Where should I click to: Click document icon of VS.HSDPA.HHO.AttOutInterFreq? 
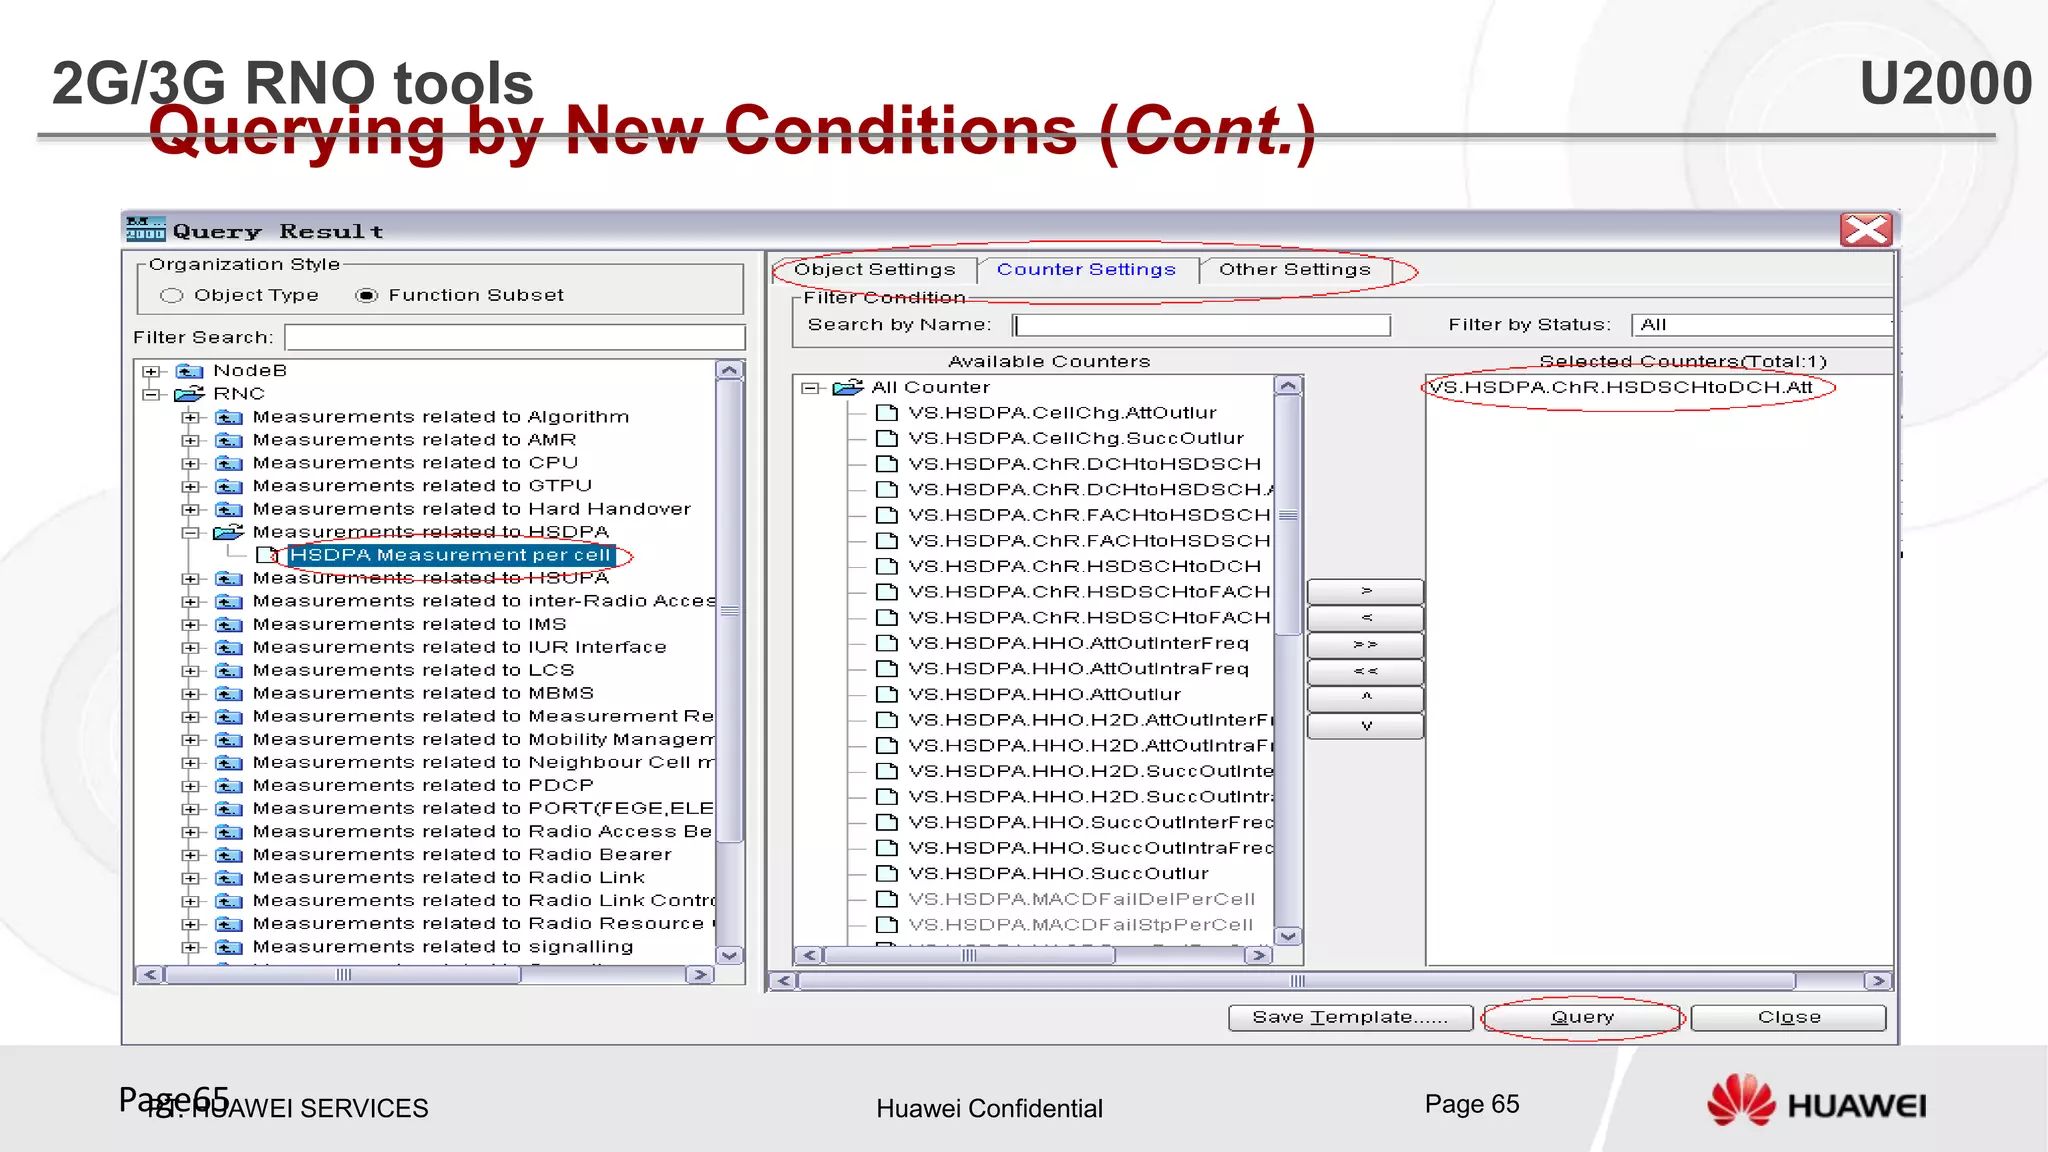pyautogui.click(x=886, y=643)
